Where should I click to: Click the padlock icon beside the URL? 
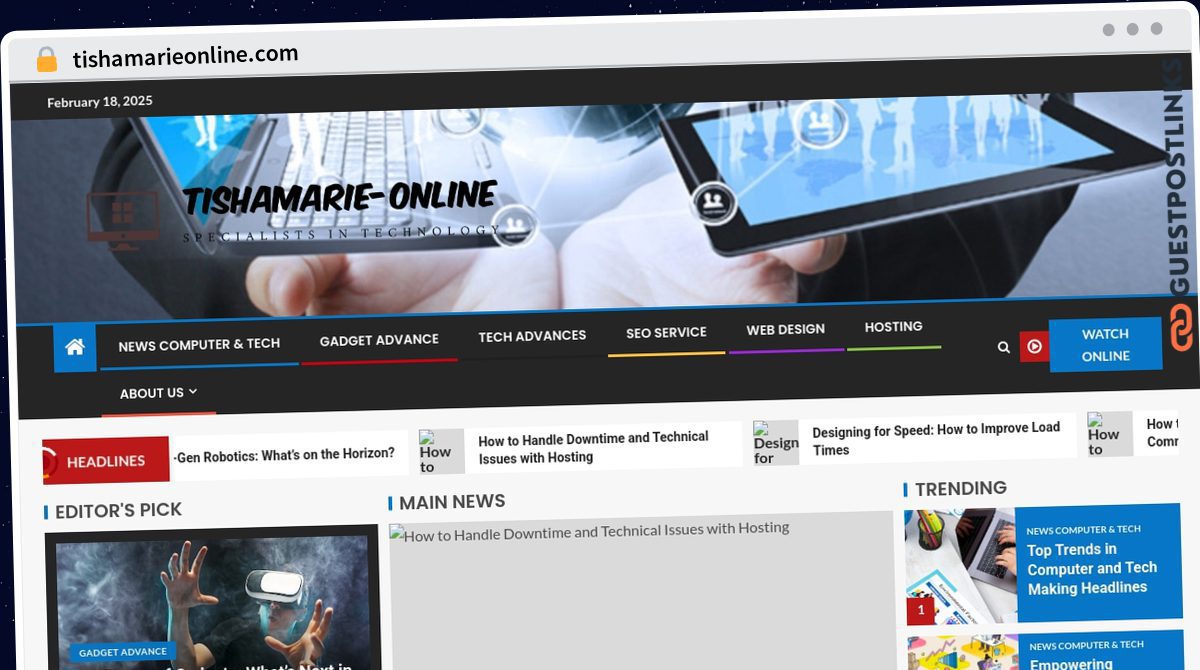(x=46, y=60)
